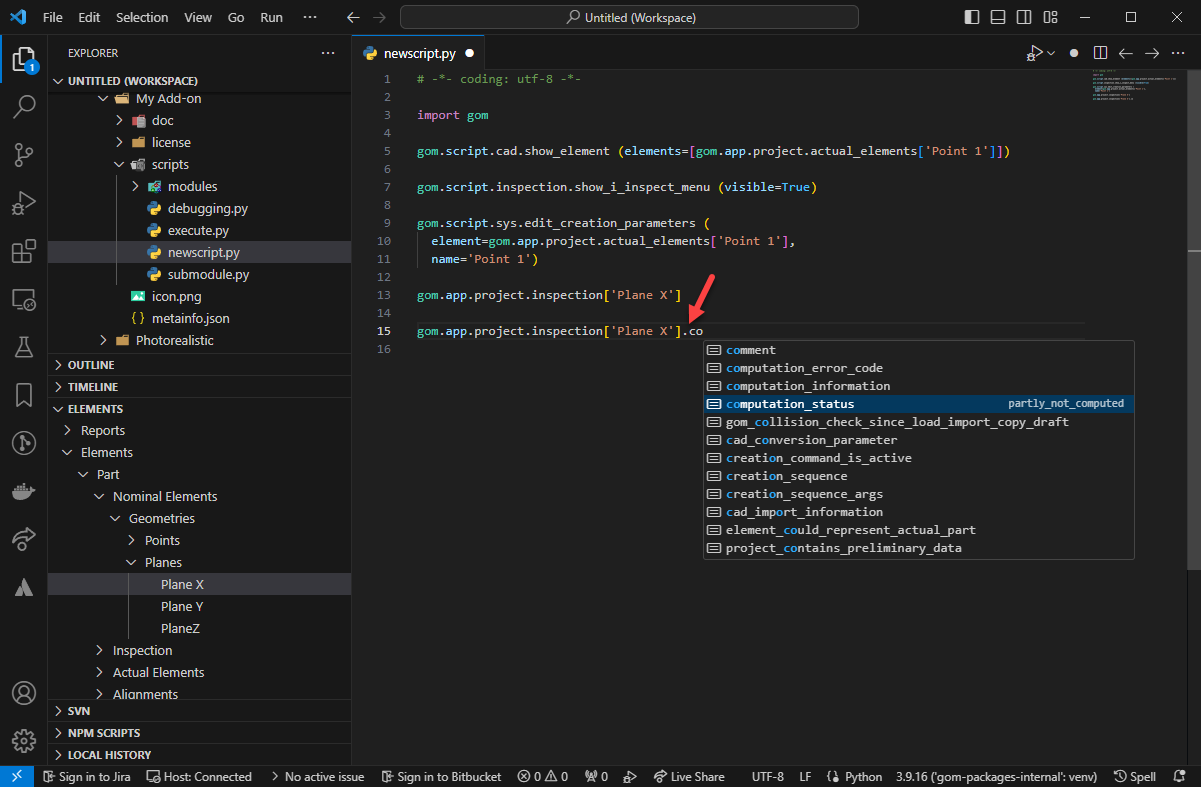The image size is (1201, 787).
Task: Open the Search view in activity bar
Action: [23, 106]
